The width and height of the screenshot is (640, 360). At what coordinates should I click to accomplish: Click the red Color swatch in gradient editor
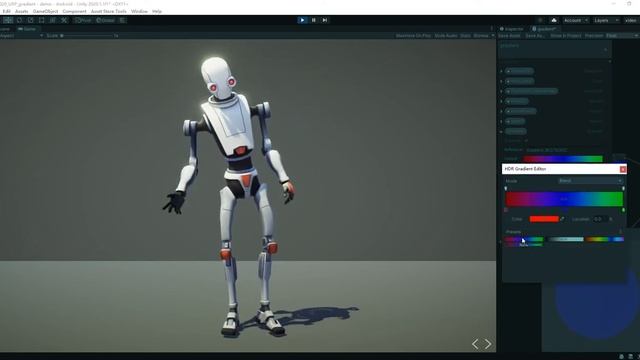[544, 219]
